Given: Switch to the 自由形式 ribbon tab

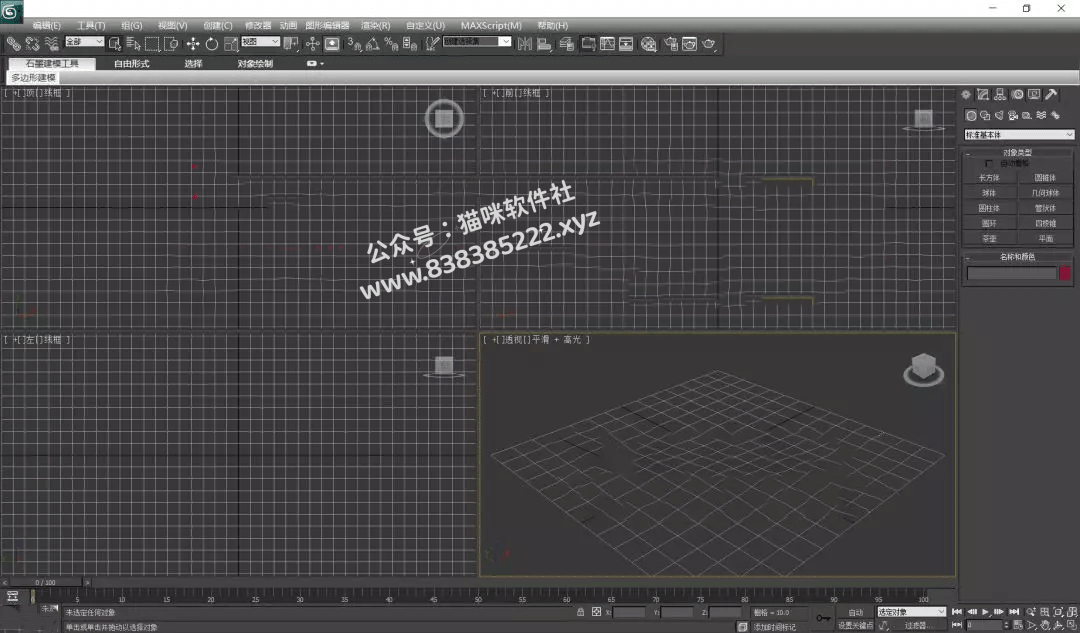Looking at the screenshot, I should coord(132,63).
